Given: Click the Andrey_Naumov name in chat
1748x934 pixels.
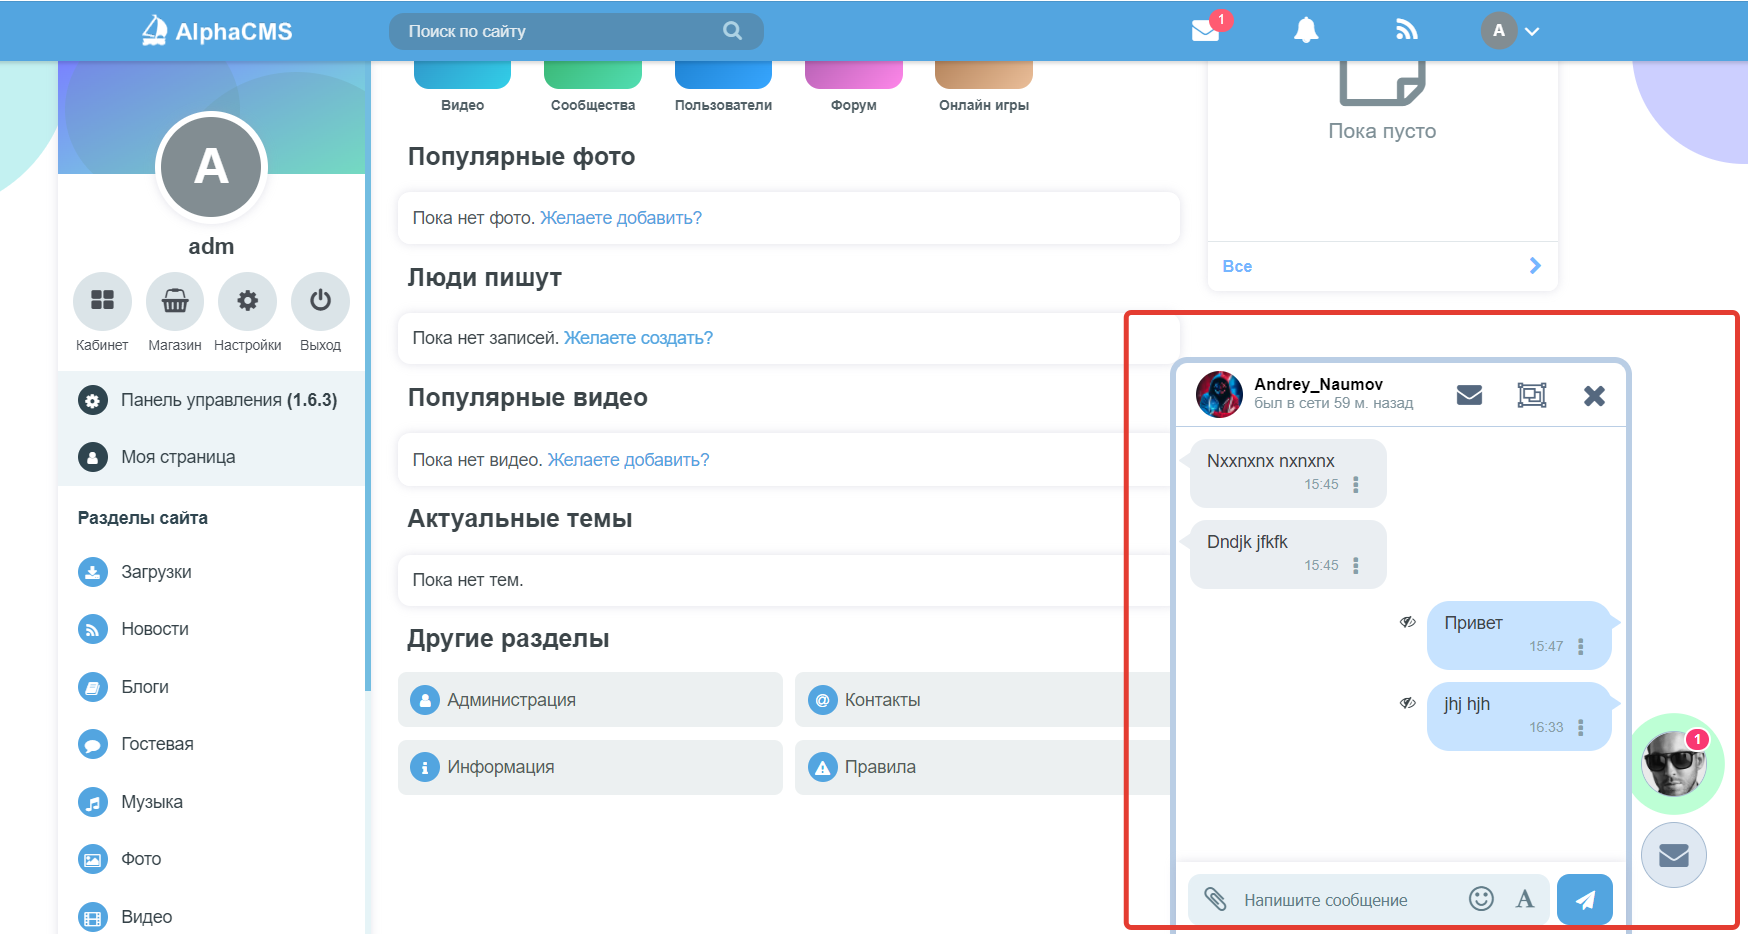Looking at the screenshot, I should coord(1318,384).
